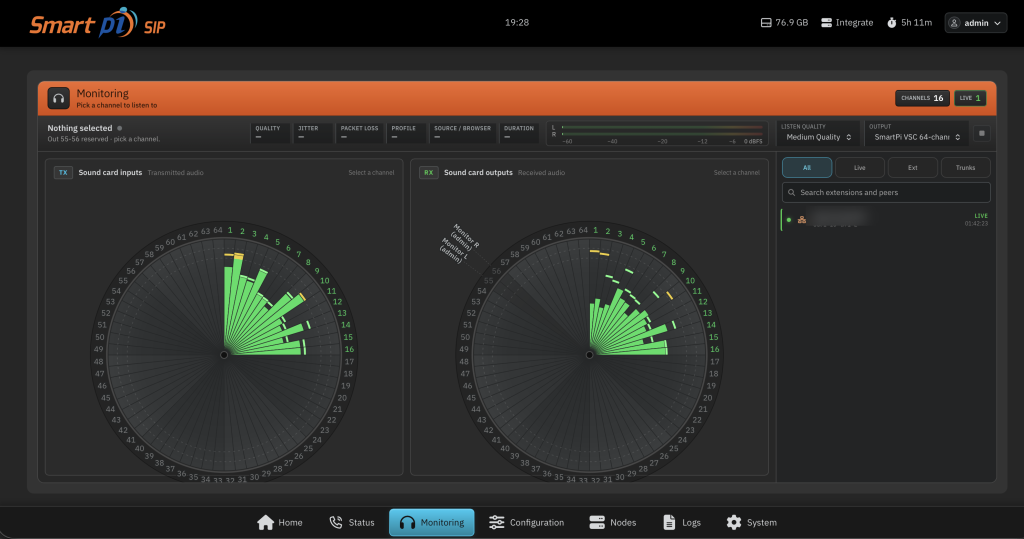Click the magnifier icon in search box
Screen dimensions: 1024x539
point(792,193)
